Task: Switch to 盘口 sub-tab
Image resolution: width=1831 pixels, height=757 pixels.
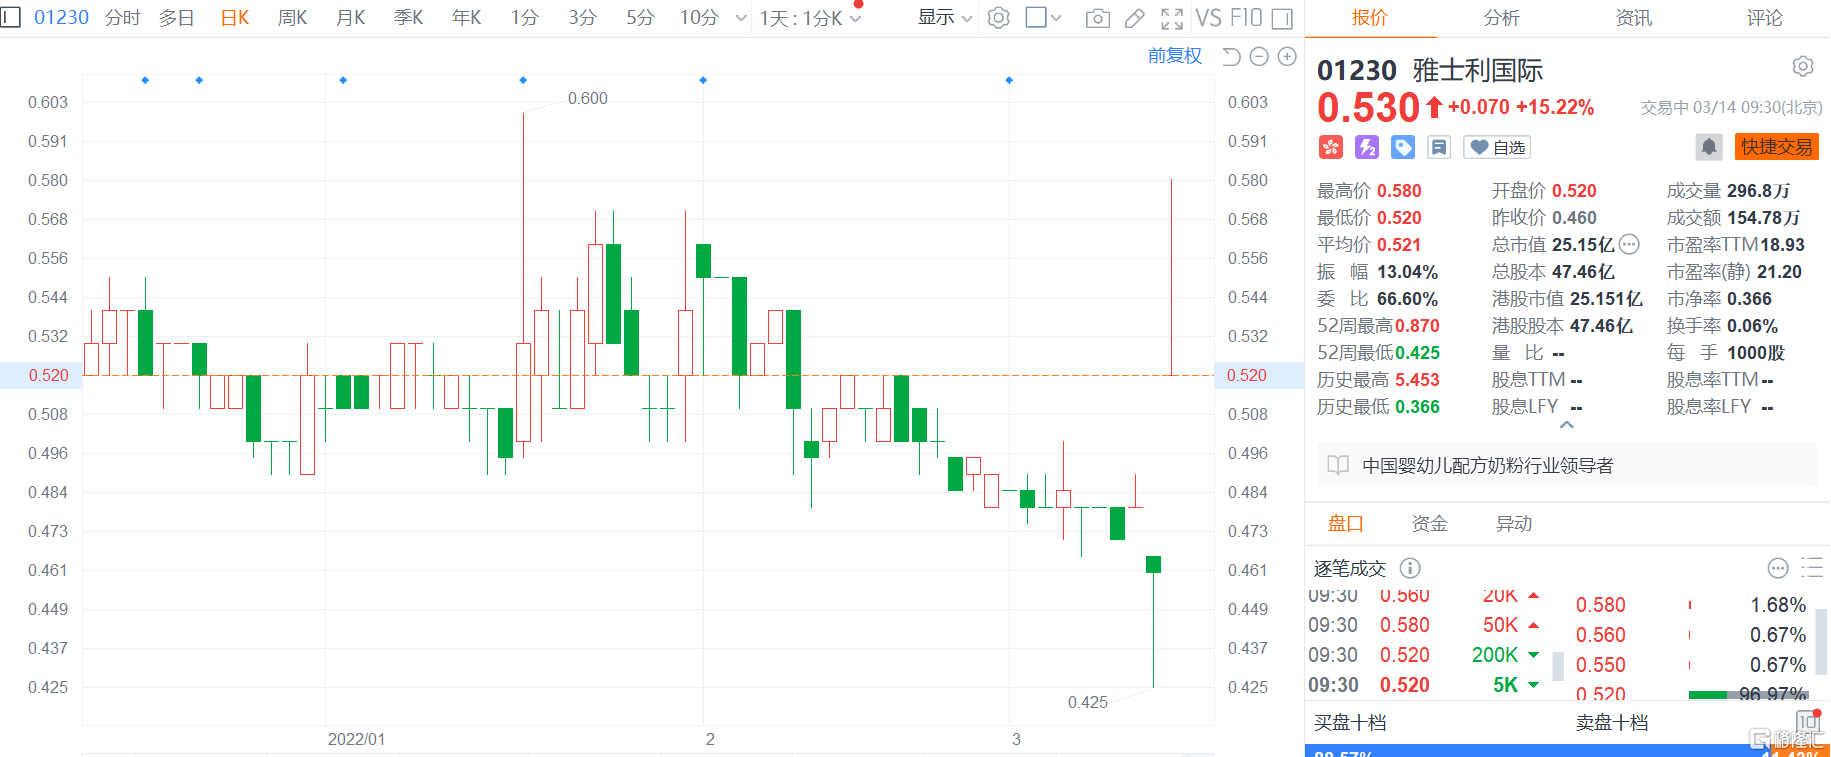Action: (1345, 523)
